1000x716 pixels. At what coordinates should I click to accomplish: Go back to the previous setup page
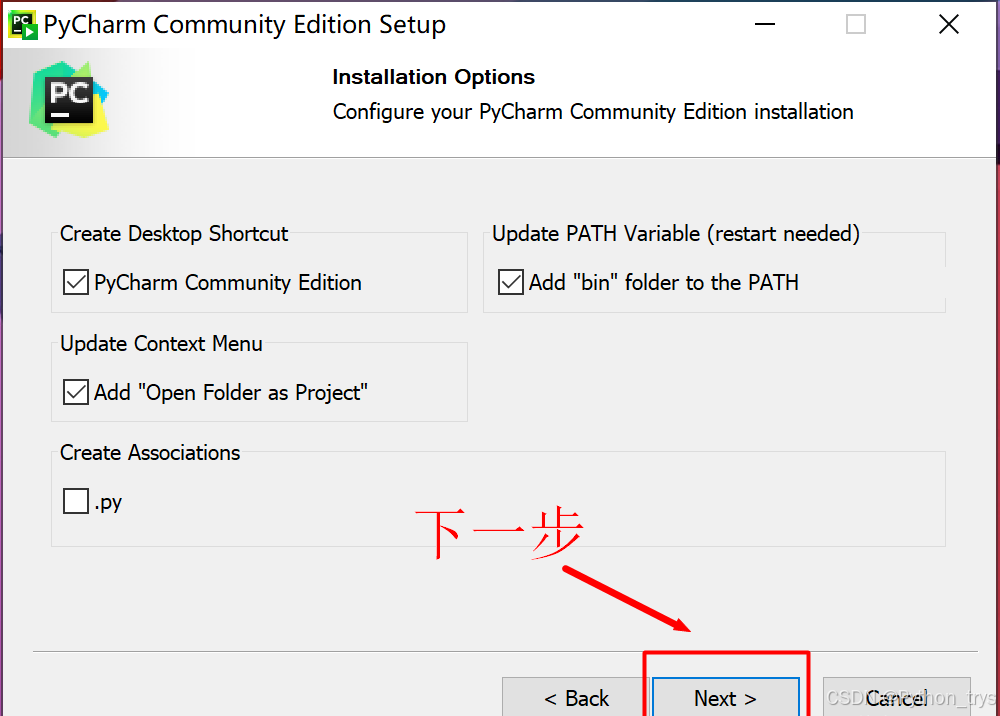(575, 698)
